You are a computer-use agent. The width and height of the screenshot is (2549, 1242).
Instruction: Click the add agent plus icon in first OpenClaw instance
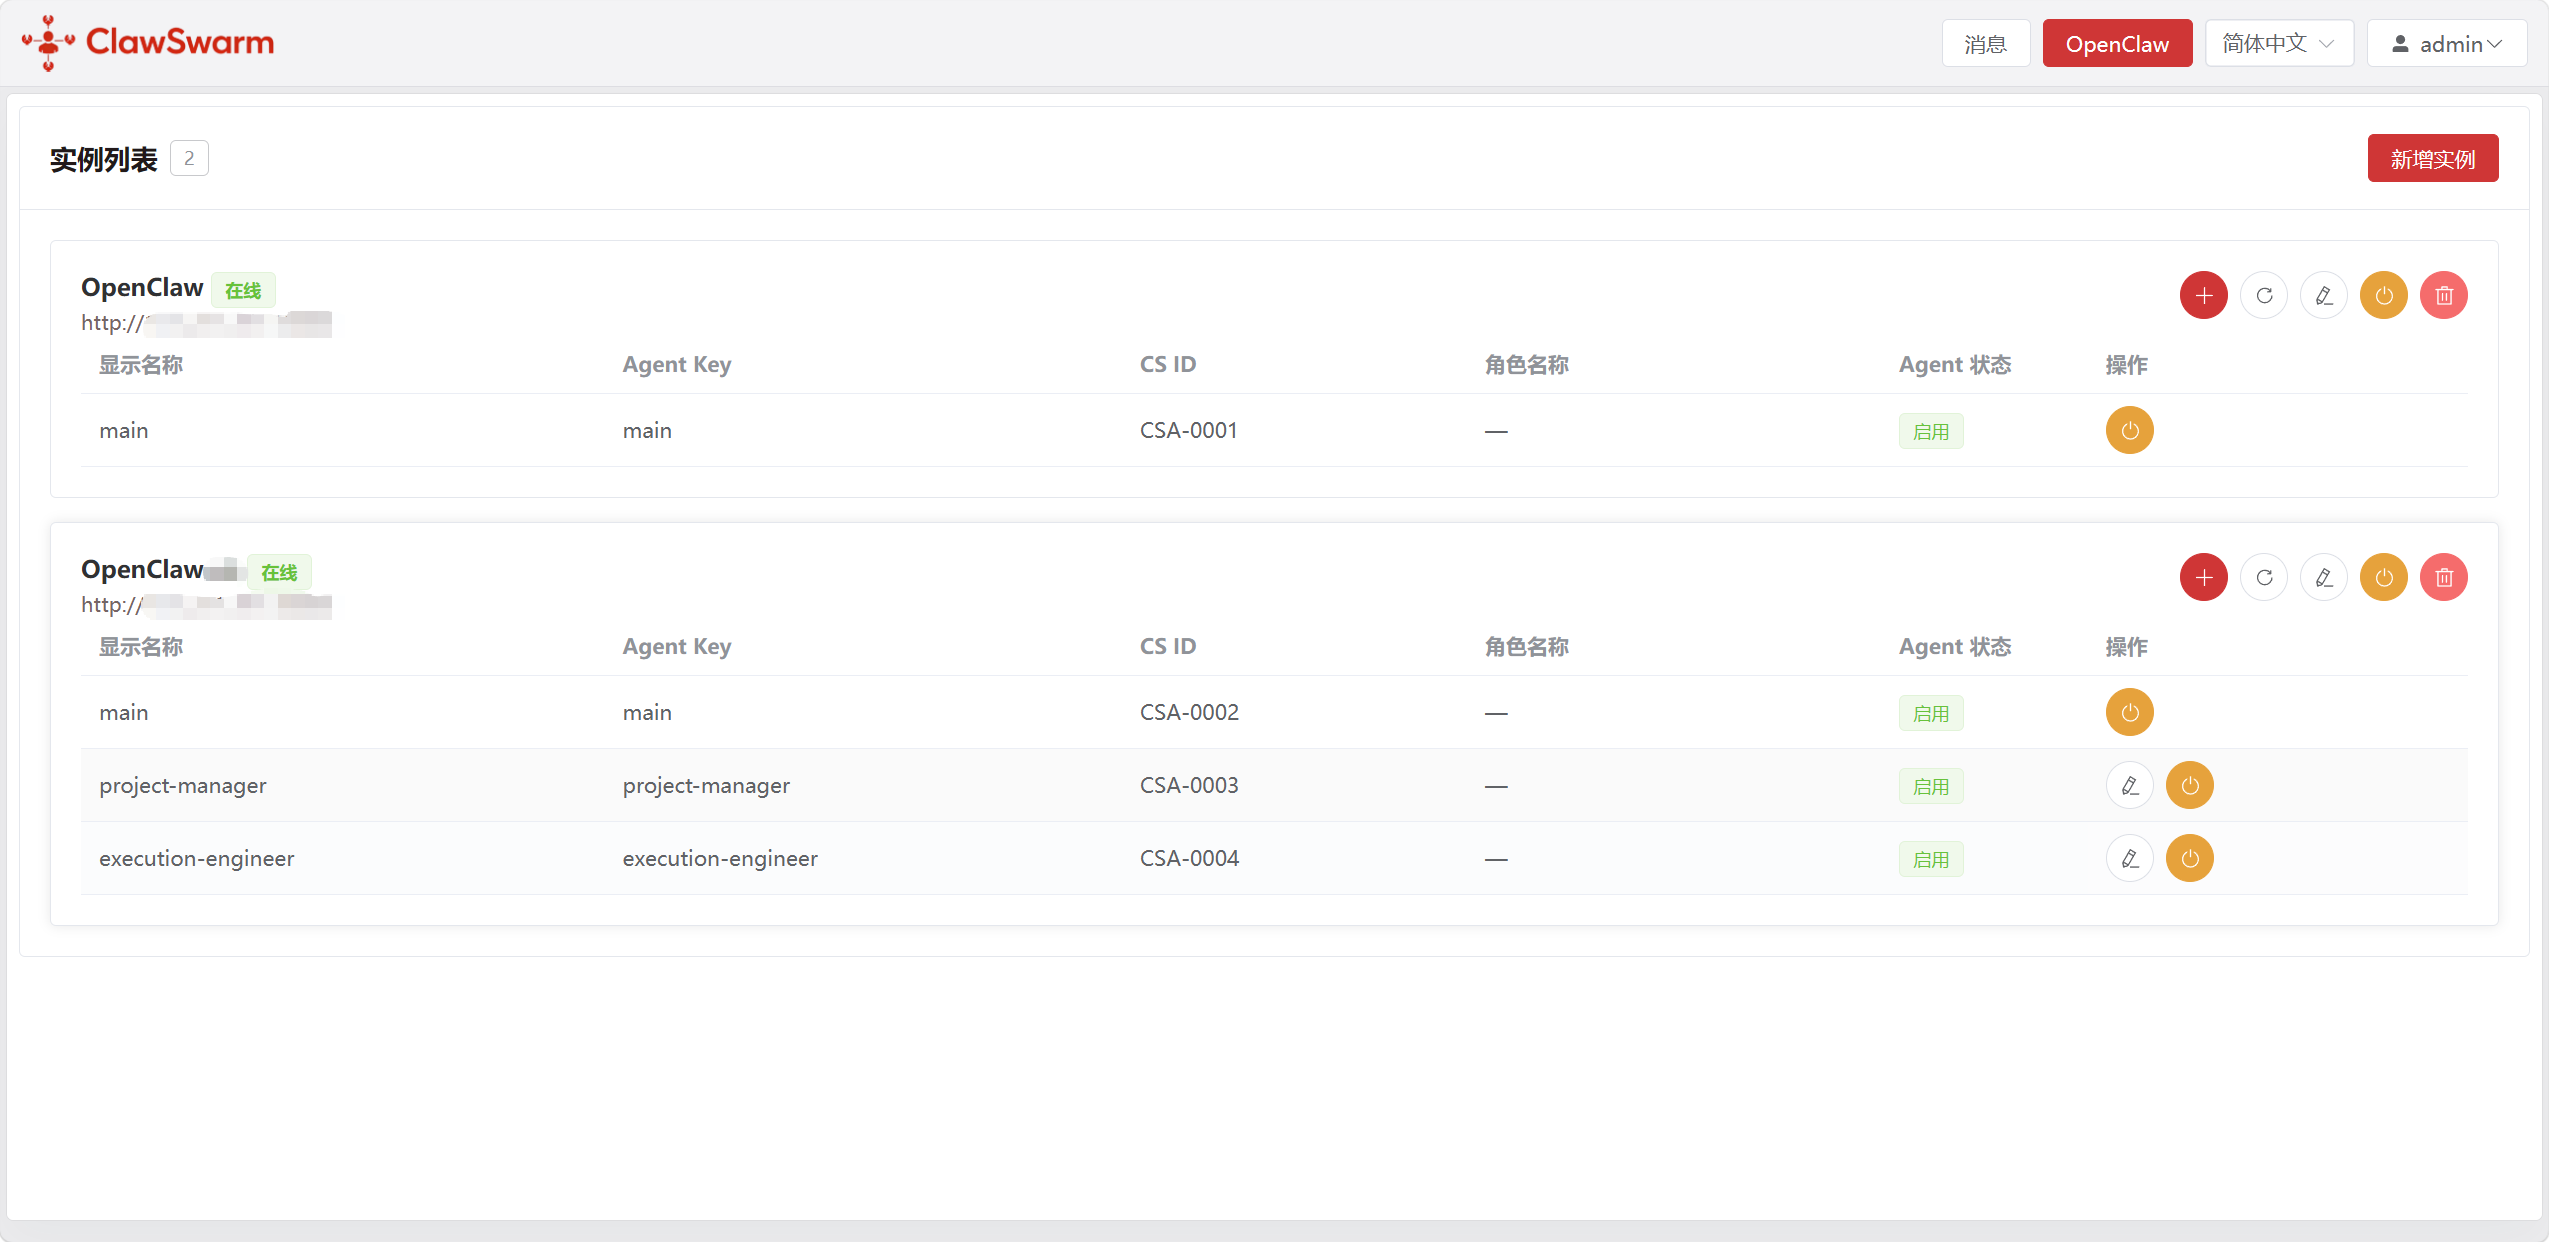2203,295
